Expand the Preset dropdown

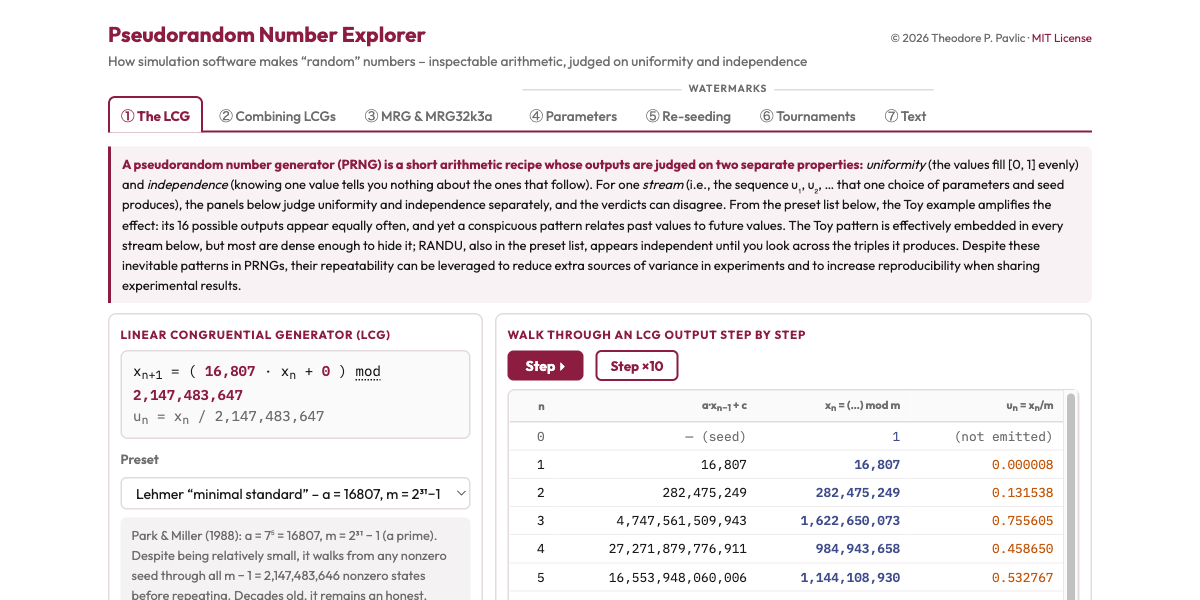click(295, 493)
